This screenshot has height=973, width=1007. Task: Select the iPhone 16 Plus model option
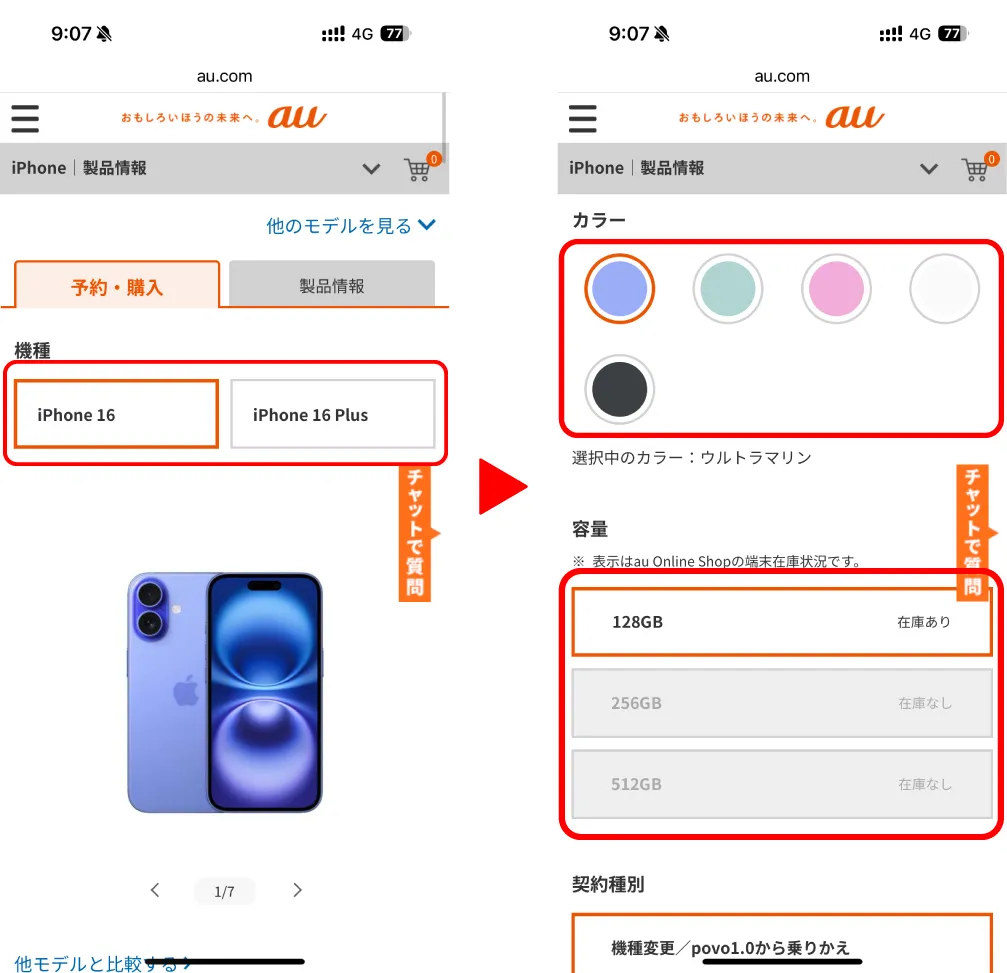[x=333, y=414]
